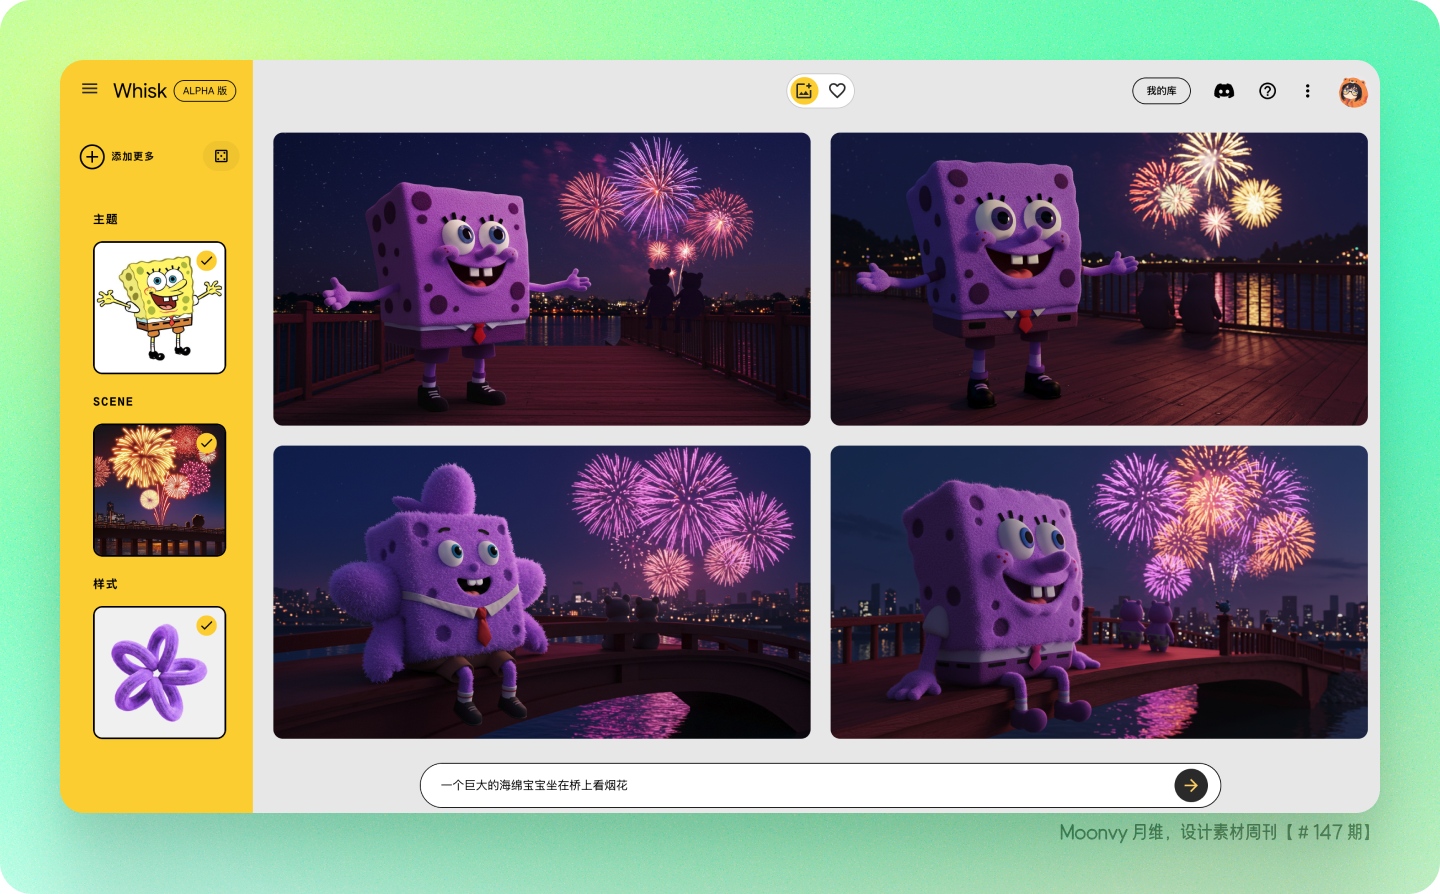Toggle the checkmark on the purple flower style
Screen dimensions: 1440x894
pos(207,626)
